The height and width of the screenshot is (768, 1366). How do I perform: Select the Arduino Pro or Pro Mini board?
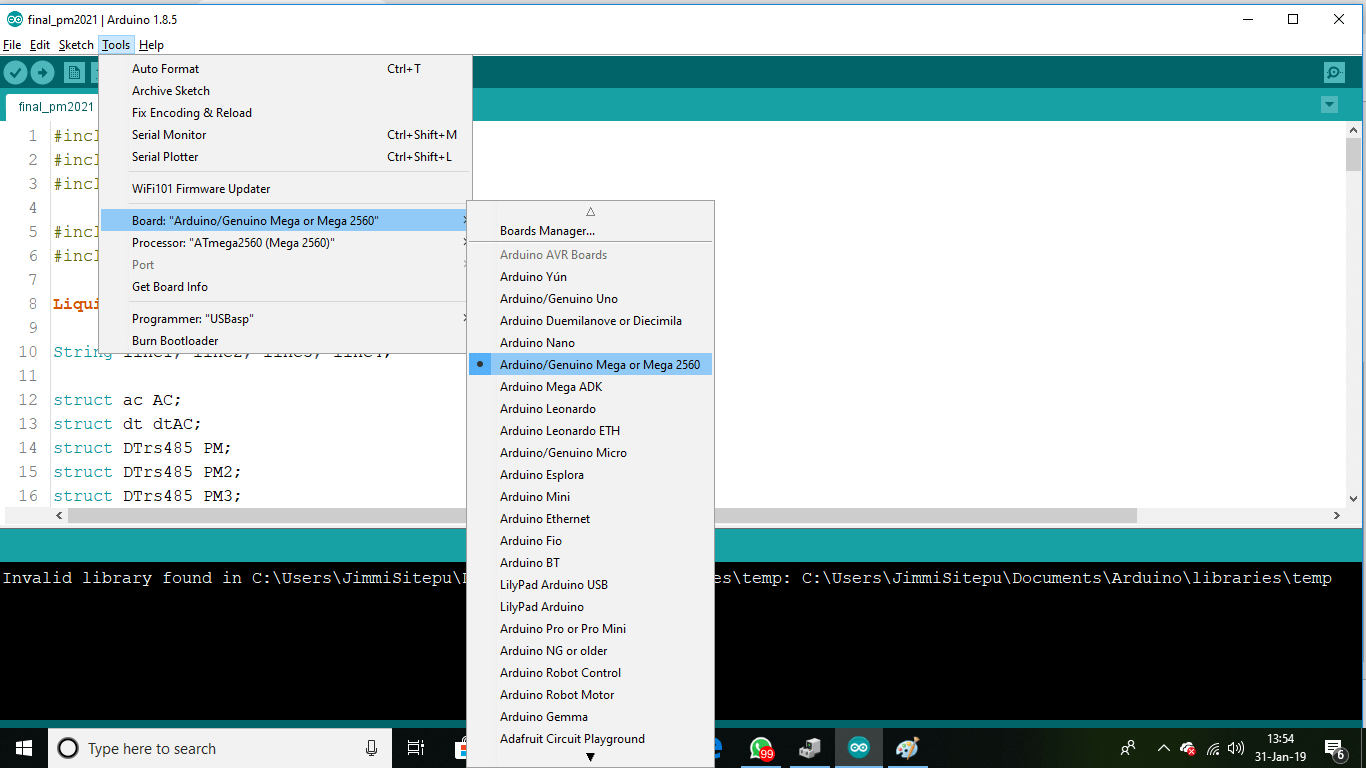[x=590, y=629]
